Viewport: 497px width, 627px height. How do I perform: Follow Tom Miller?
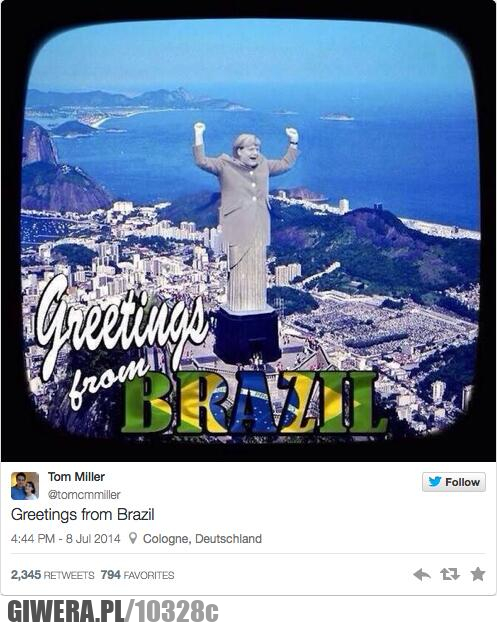tap(454, 482)
